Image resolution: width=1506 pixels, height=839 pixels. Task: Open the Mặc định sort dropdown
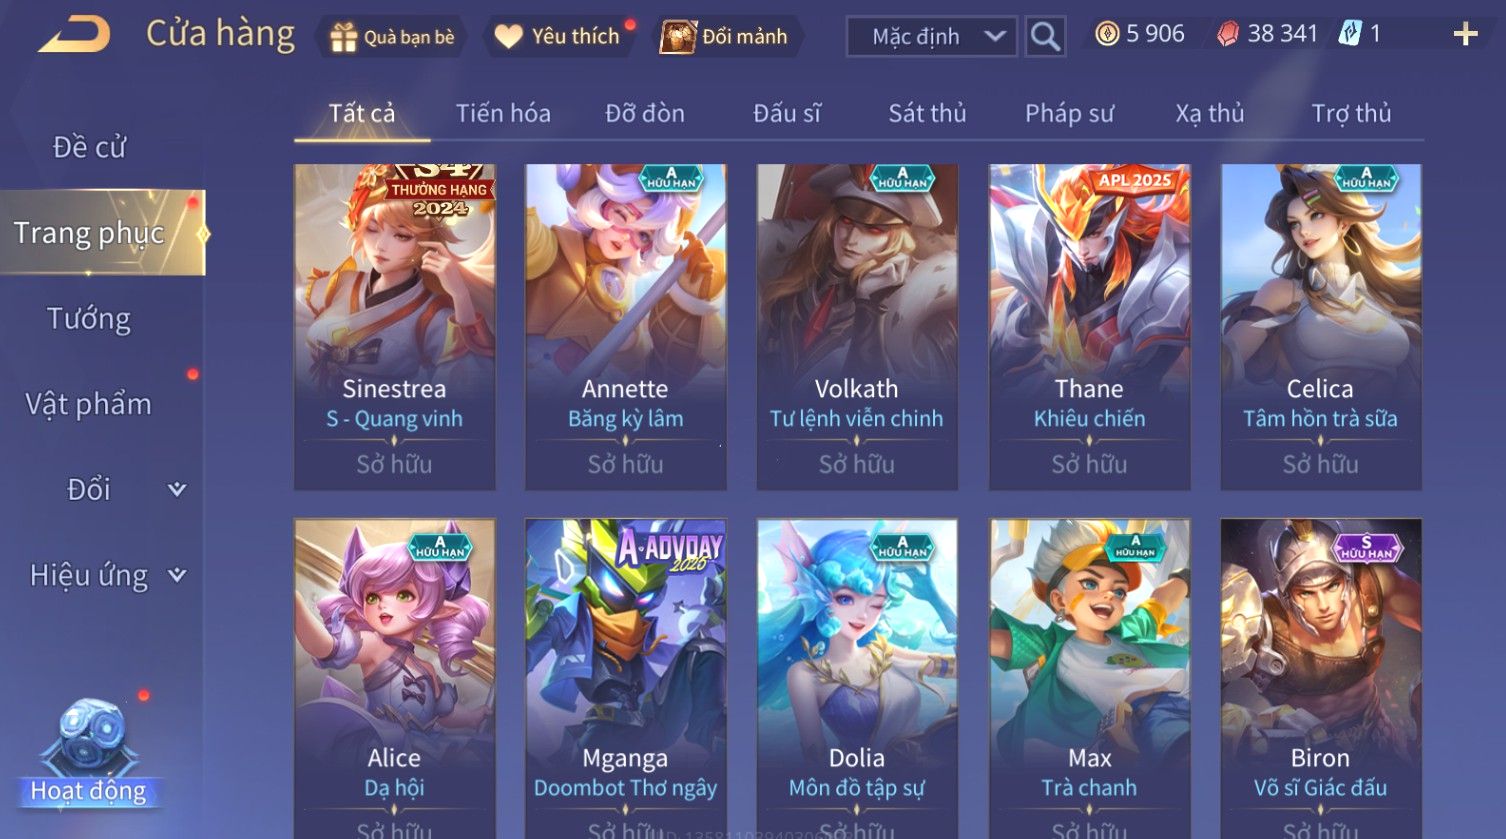(x=931, y=37)
